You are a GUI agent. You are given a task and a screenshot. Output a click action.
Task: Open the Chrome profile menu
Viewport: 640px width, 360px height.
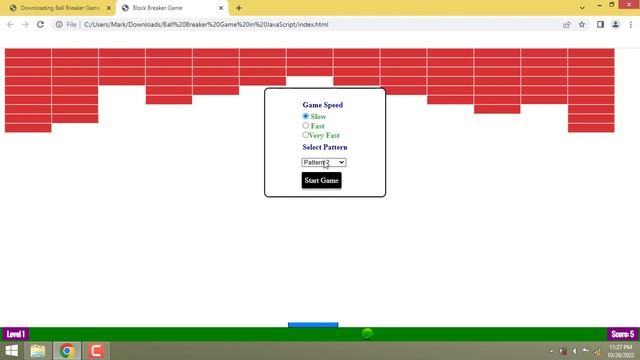616,24
